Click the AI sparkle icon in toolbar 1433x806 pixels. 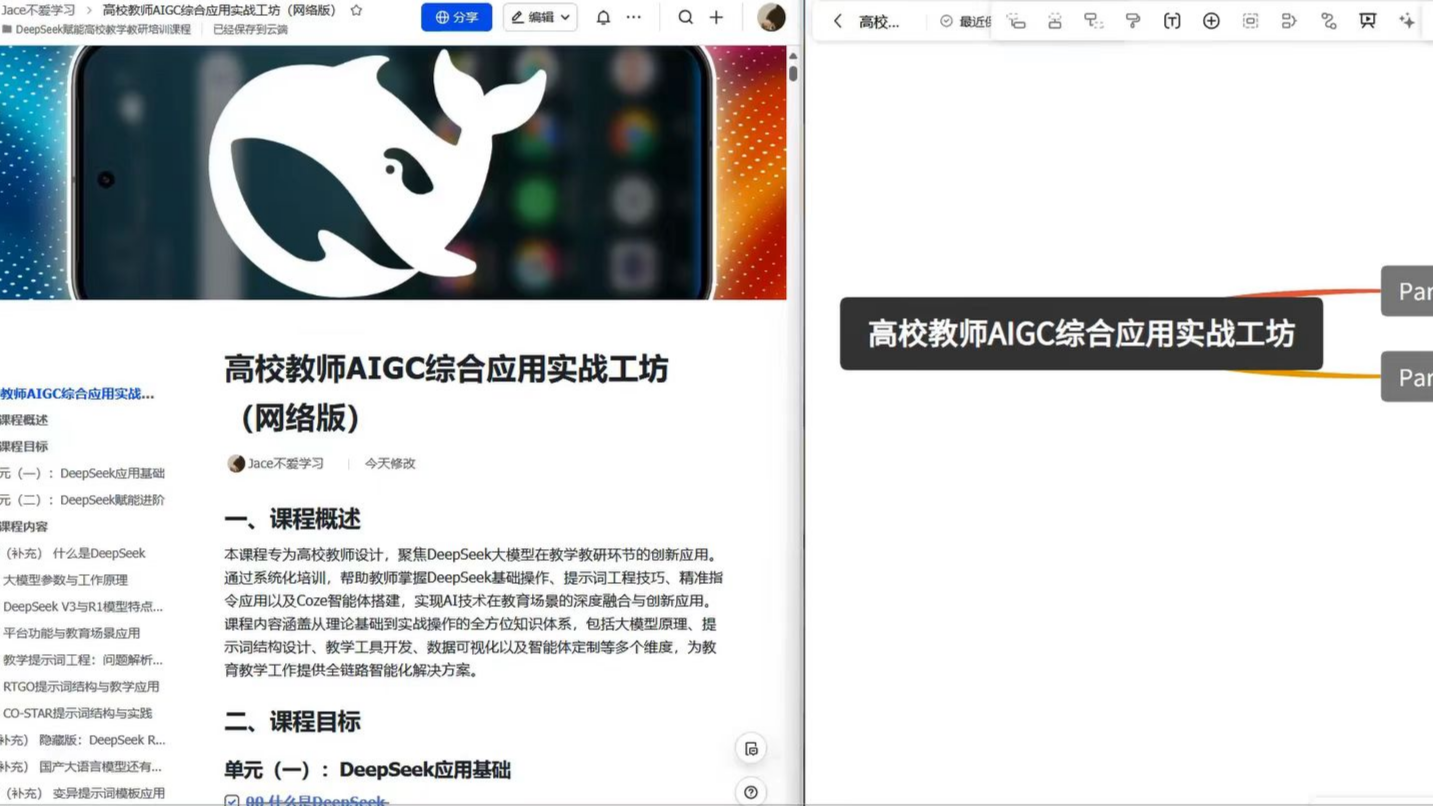point(1406,21)
